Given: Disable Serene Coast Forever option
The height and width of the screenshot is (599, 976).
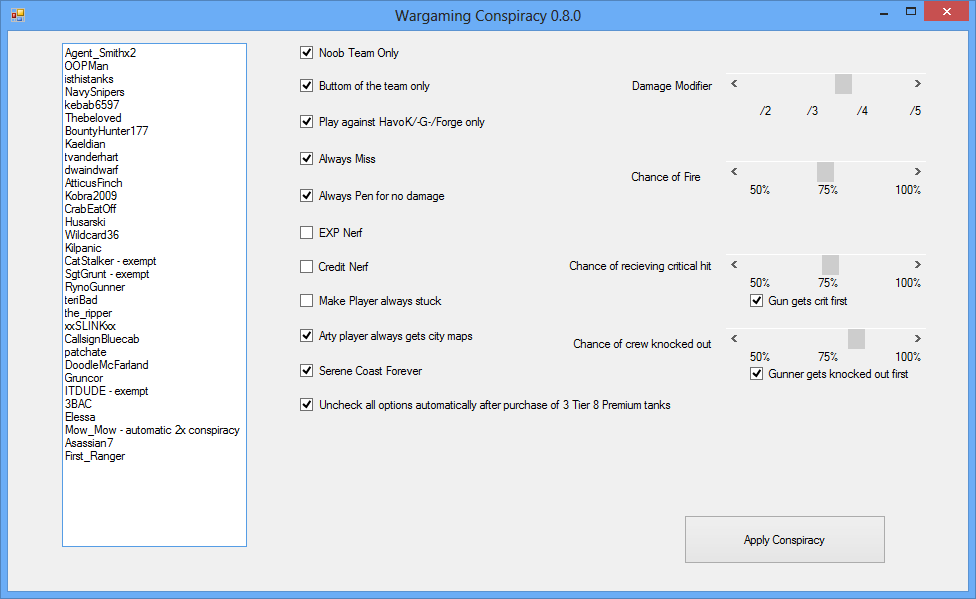Looking at the screenshot, I should 306,370.
